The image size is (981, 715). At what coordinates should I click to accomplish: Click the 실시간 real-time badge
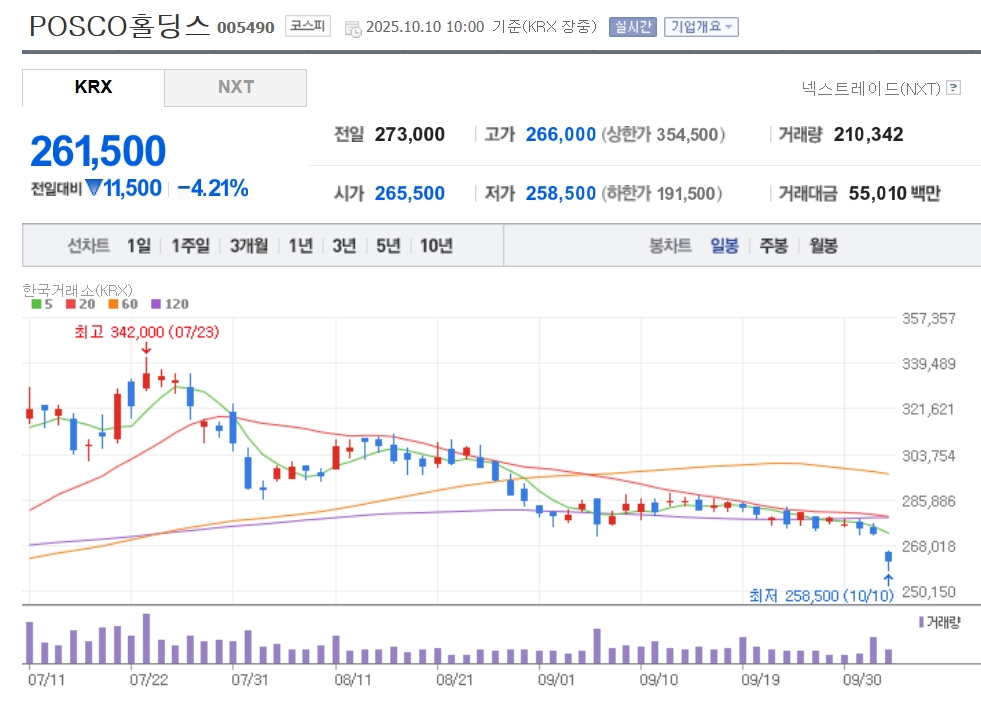[633, 27]
